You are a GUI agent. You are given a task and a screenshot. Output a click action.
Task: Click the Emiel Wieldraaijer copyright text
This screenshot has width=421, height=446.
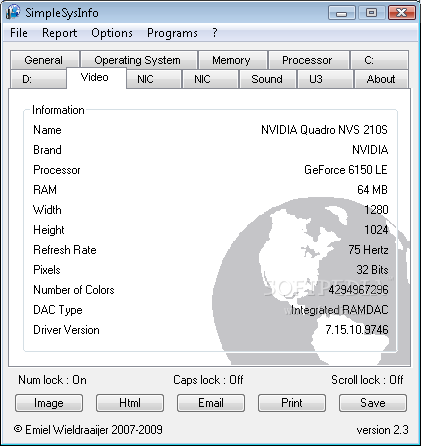88,430
